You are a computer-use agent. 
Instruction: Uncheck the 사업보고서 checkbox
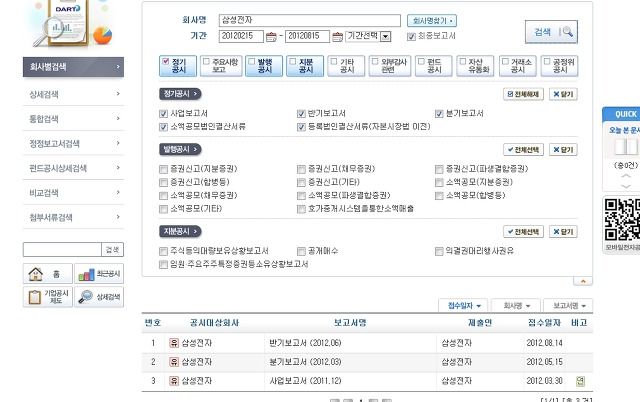(163, 114)
